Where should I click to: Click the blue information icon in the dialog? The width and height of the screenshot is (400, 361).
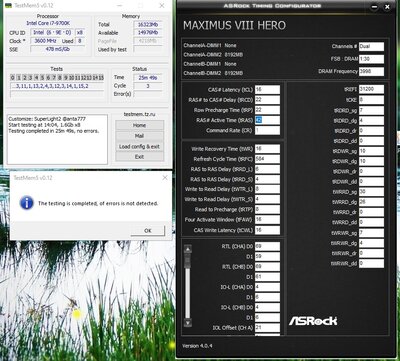pos(27,203)
